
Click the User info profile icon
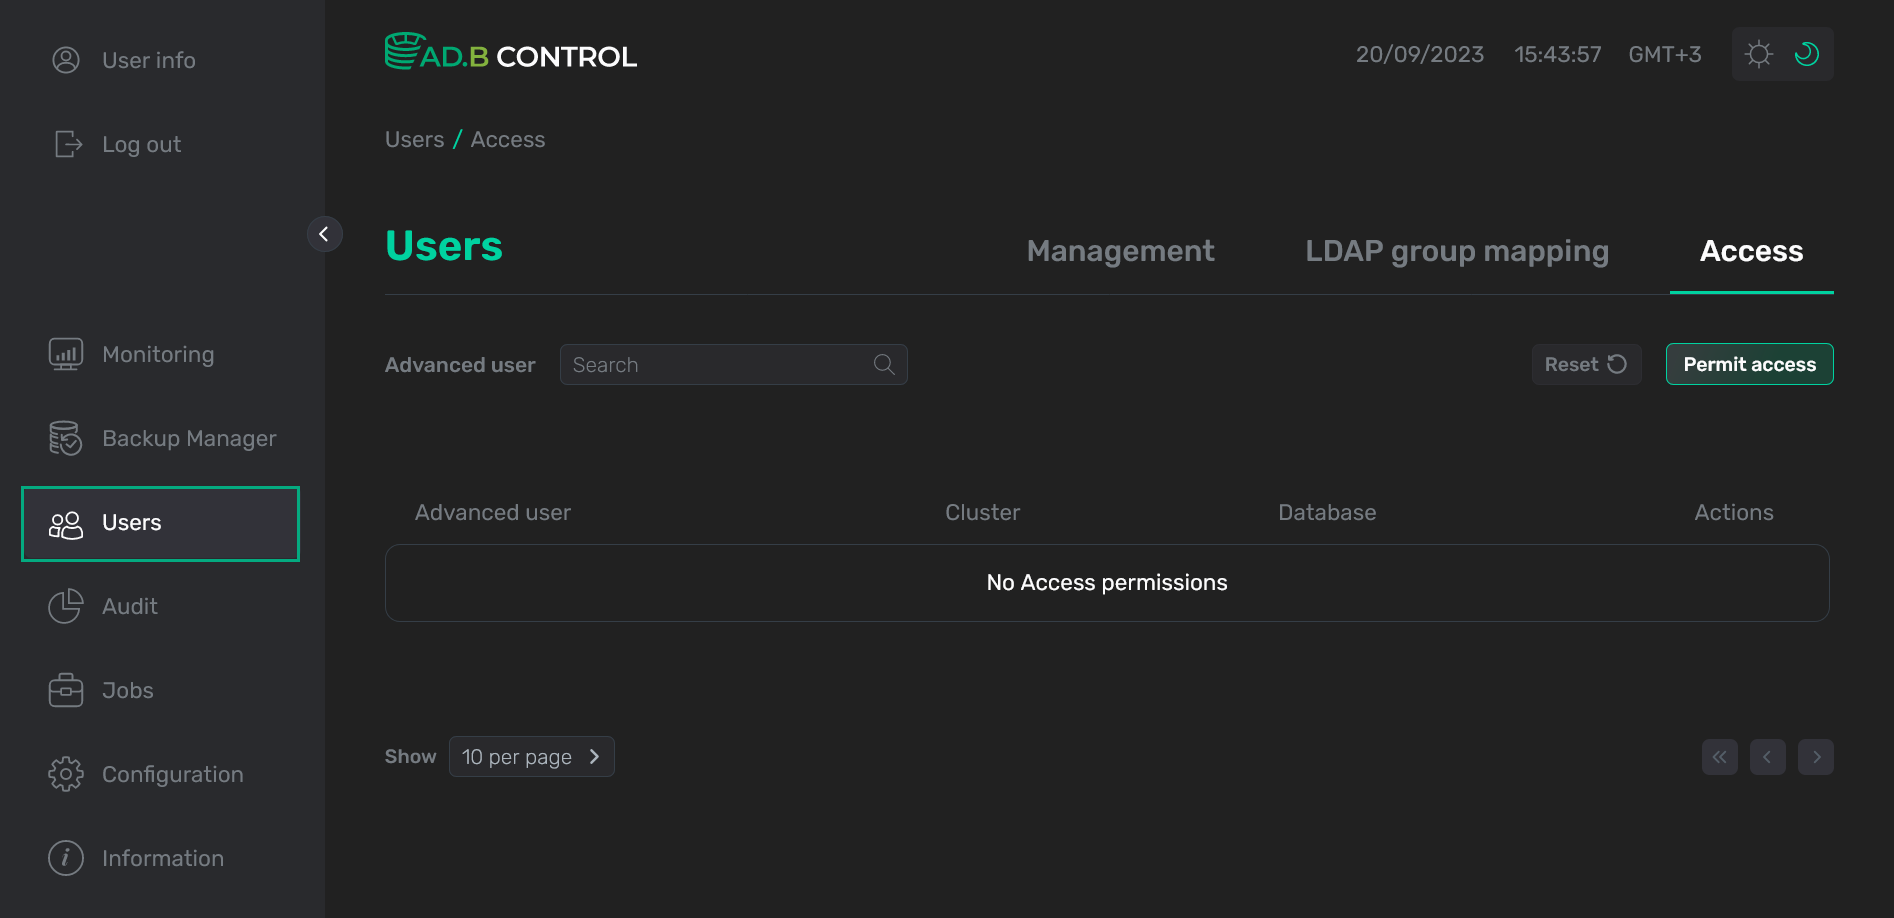66,60
